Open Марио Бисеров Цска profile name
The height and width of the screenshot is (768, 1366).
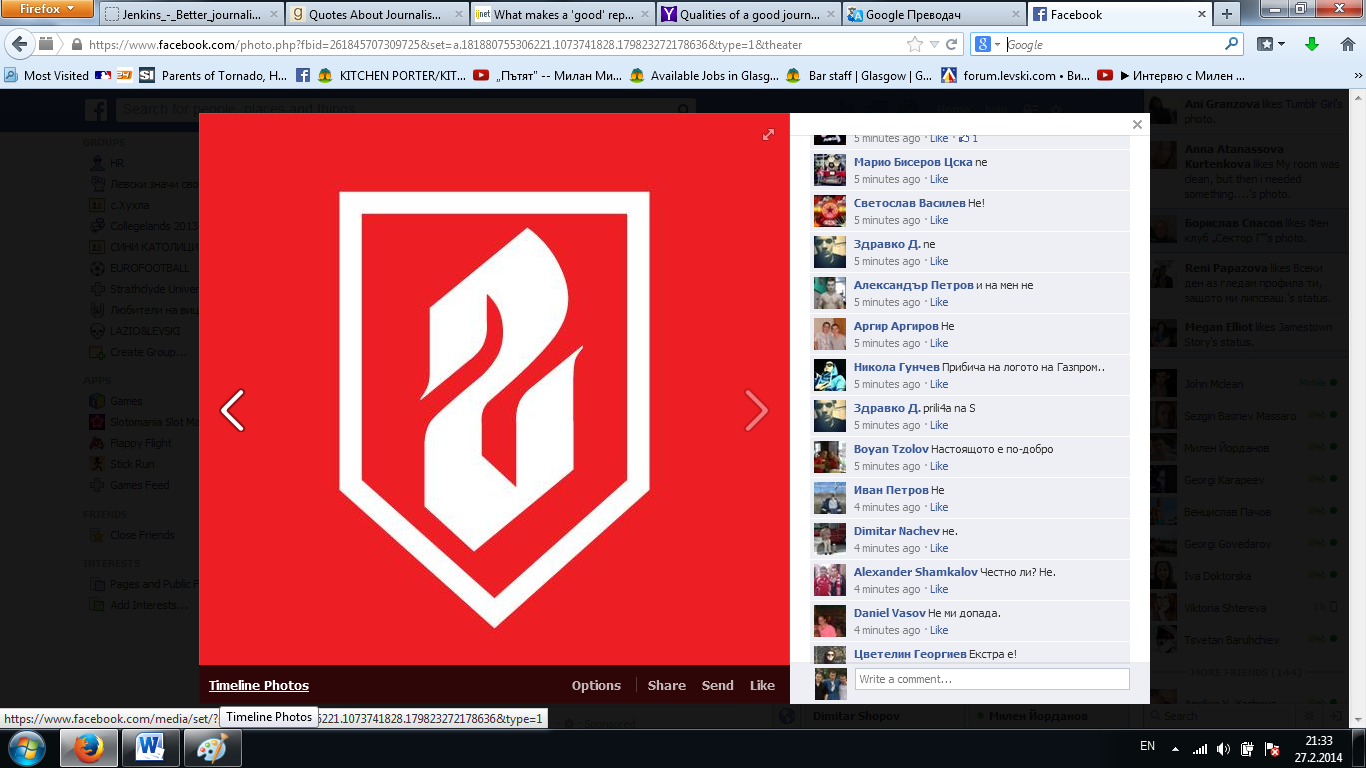[x=913, y=162]
